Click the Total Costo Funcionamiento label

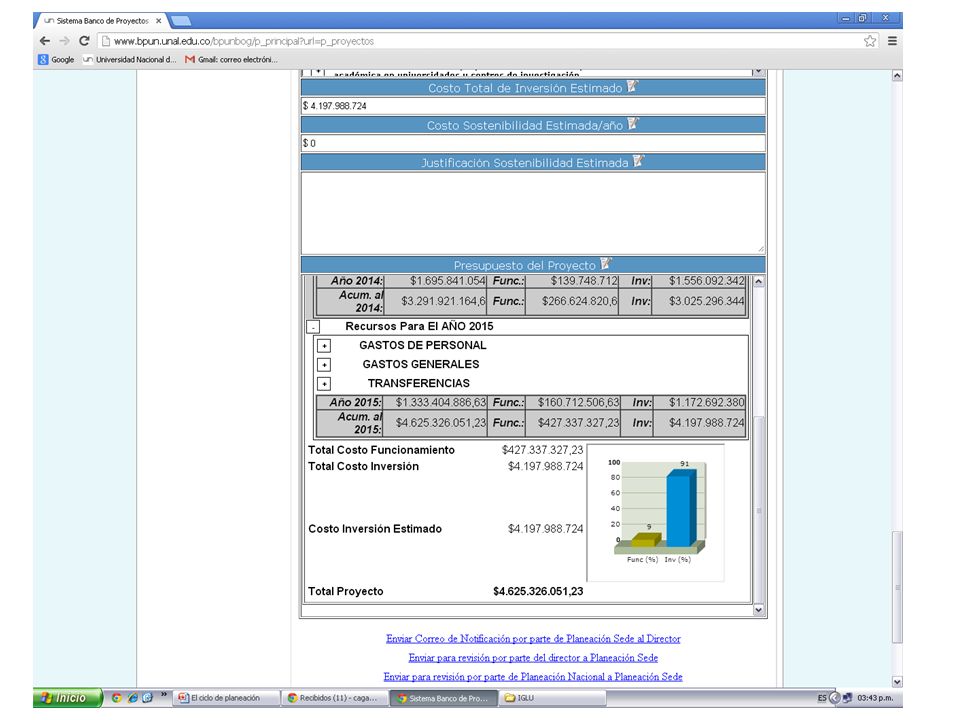[381, 450]
